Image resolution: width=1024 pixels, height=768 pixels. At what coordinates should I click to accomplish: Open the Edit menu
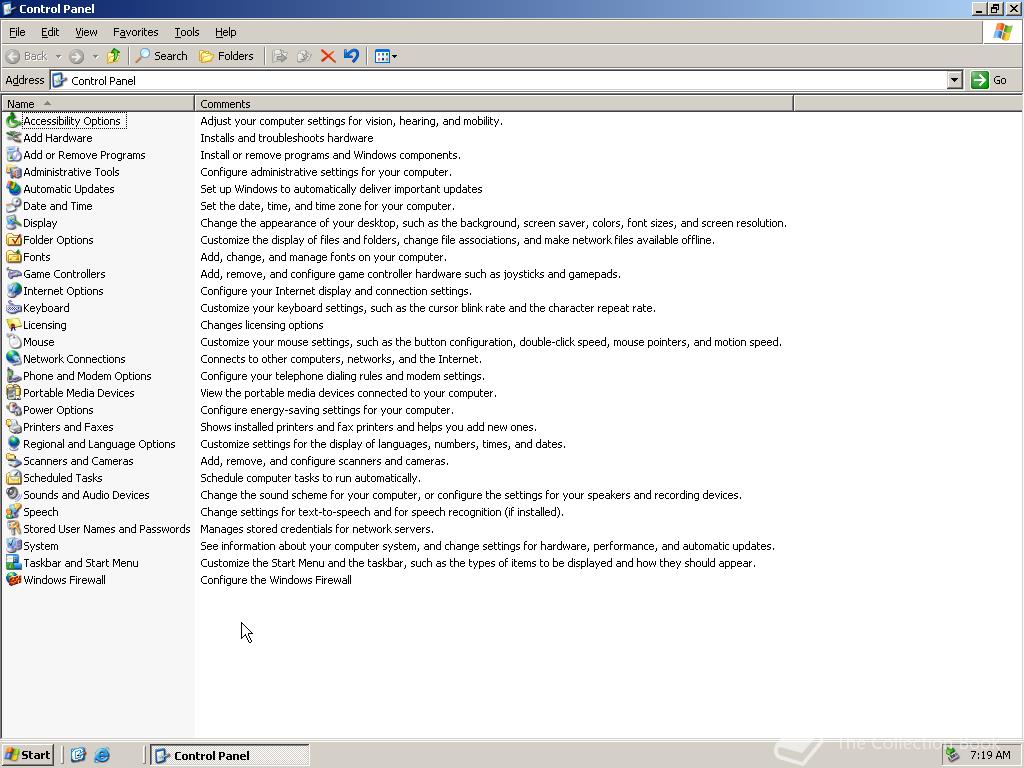50,32
